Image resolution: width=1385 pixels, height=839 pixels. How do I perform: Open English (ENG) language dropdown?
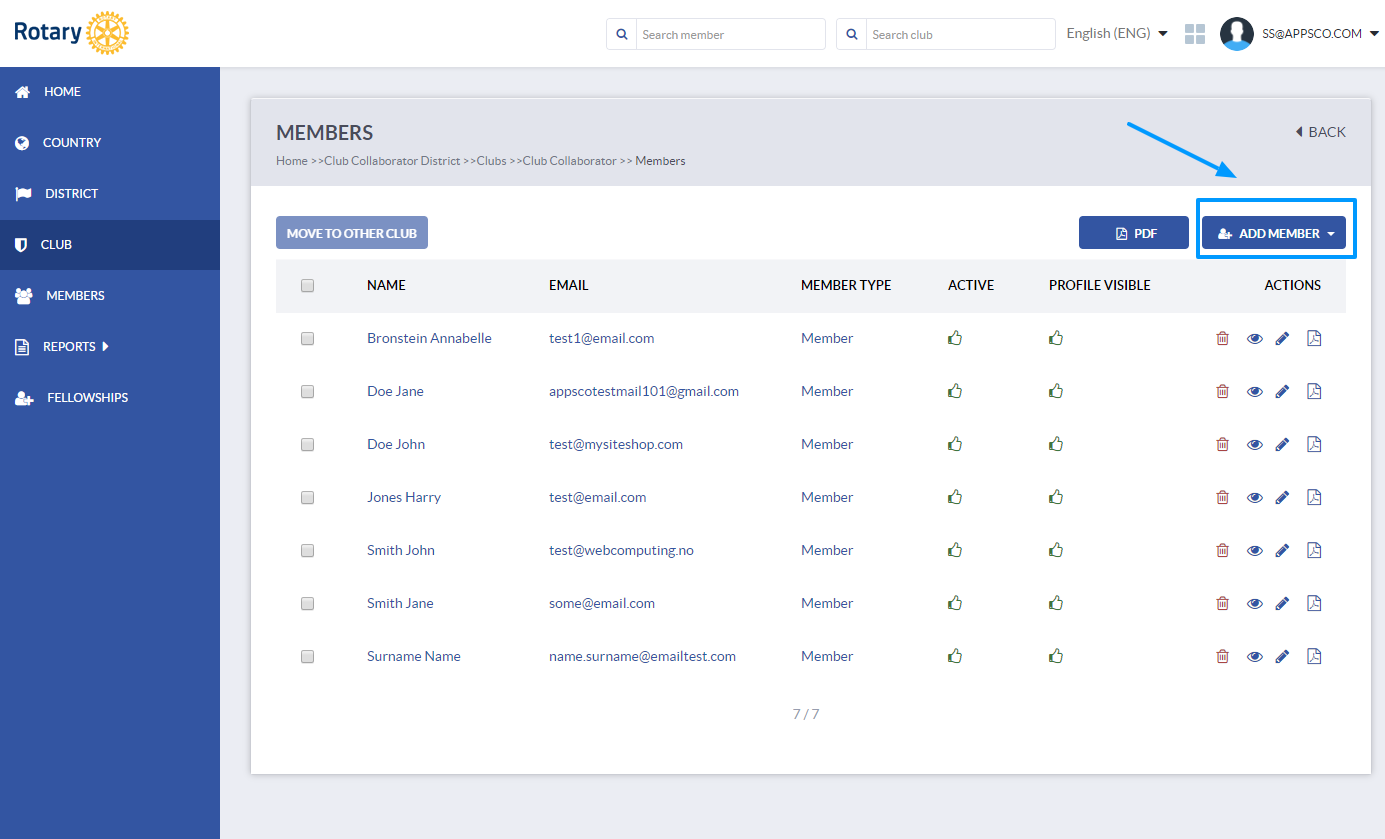tap(1117, 34)
